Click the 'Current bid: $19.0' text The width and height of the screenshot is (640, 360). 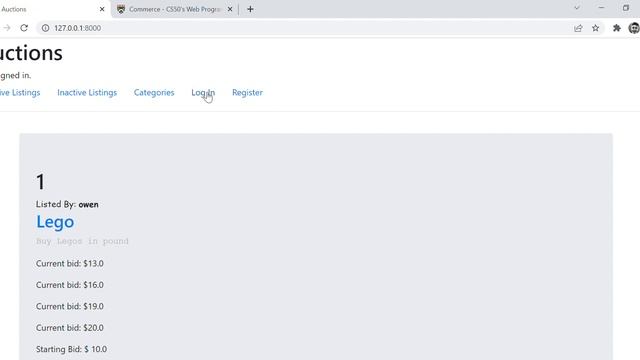[70, 306]
